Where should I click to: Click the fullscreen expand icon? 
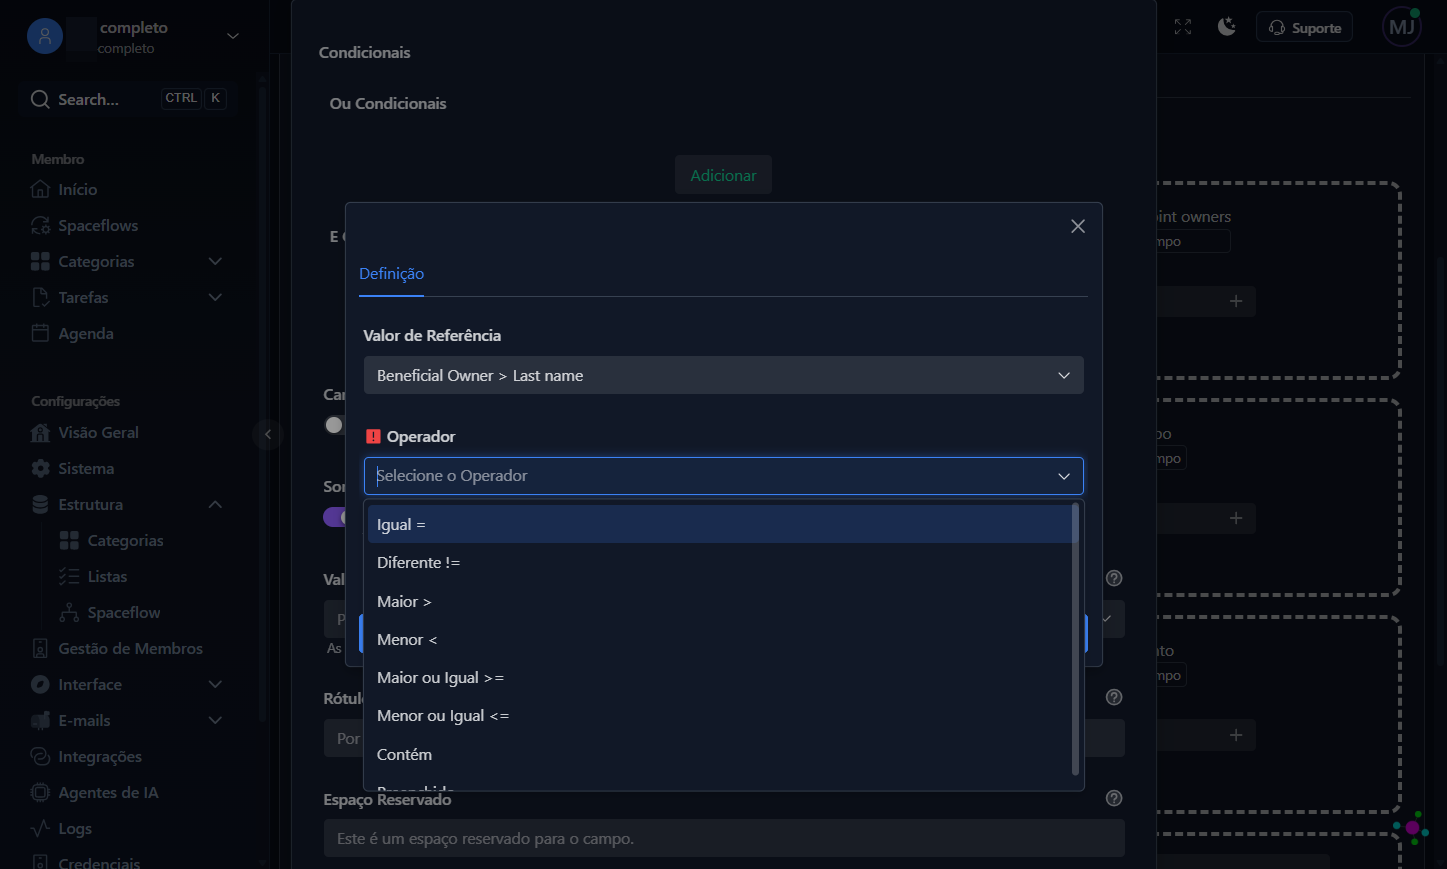click(x=1183, y=27)
